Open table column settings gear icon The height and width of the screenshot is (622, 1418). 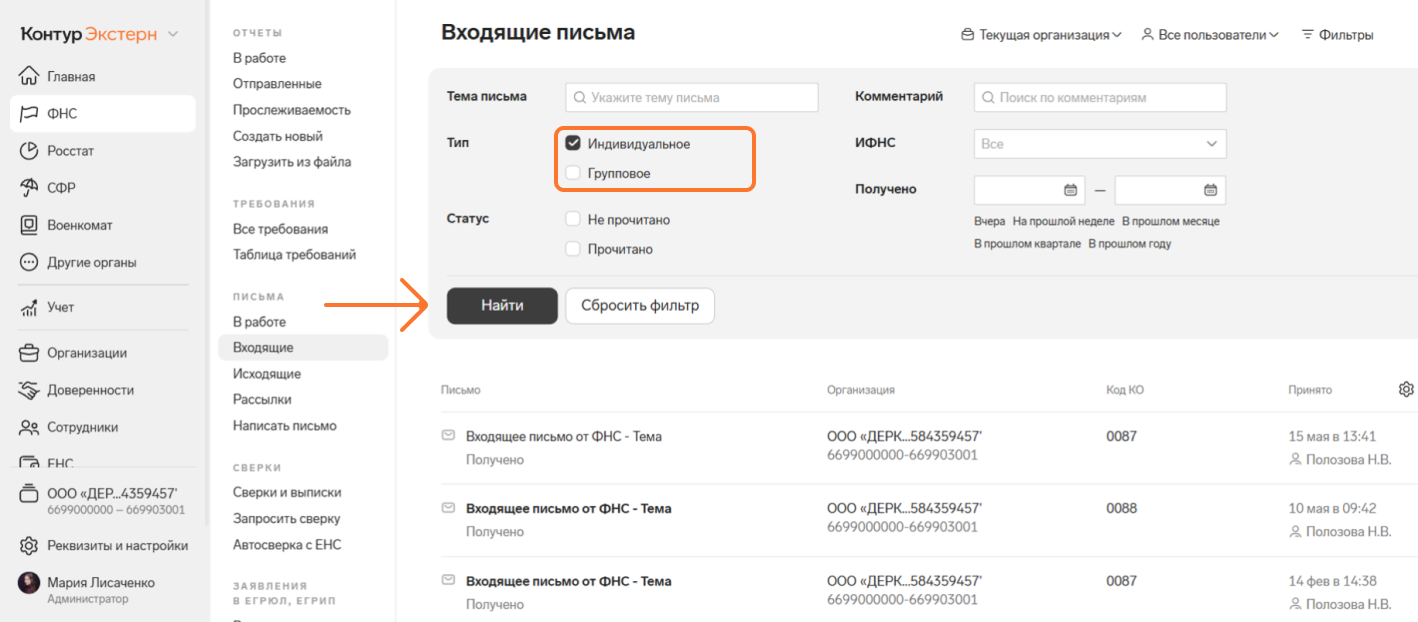[1406, 389]
